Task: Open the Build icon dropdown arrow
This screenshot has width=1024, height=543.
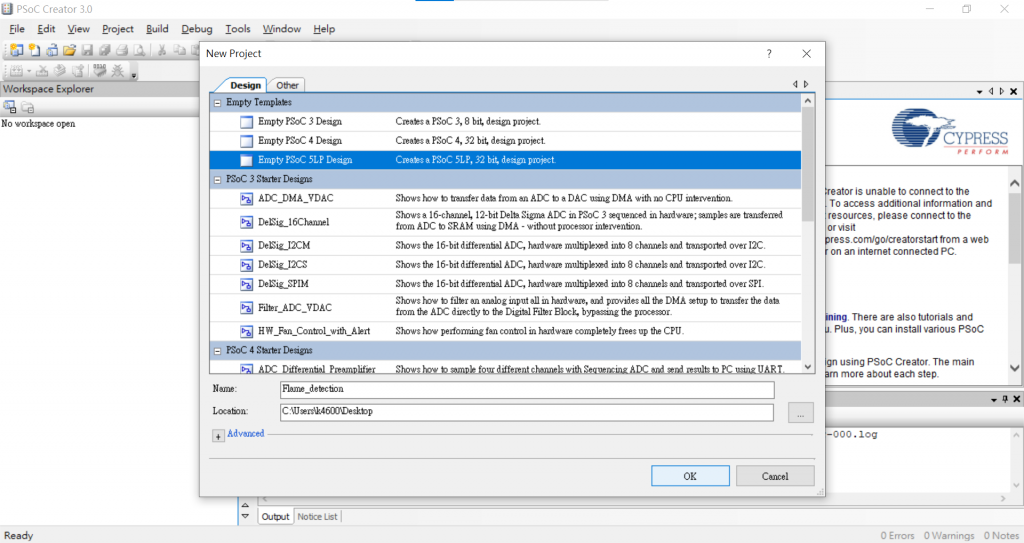Action: pyautogui.click(x=29, y=71)
